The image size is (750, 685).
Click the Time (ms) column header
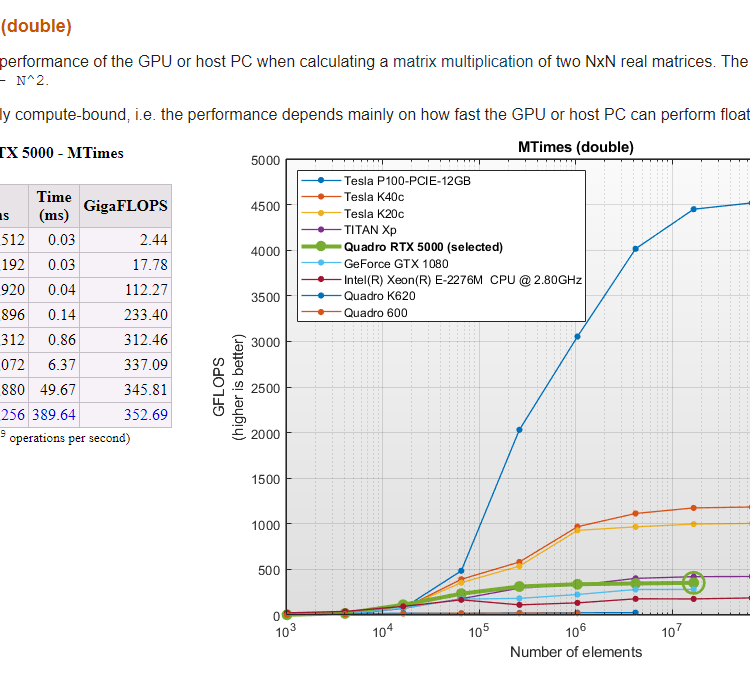[x=54, y=205]
